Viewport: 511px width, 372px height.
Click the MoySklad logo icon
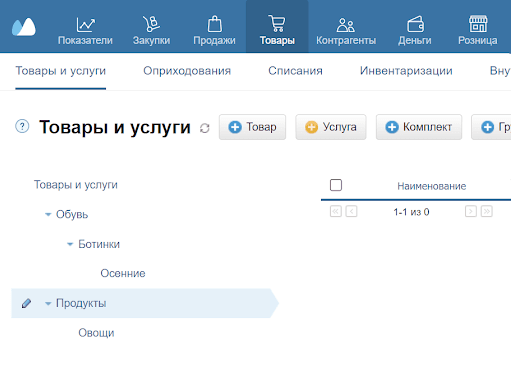pyautogui.click(x=24, y=27)
